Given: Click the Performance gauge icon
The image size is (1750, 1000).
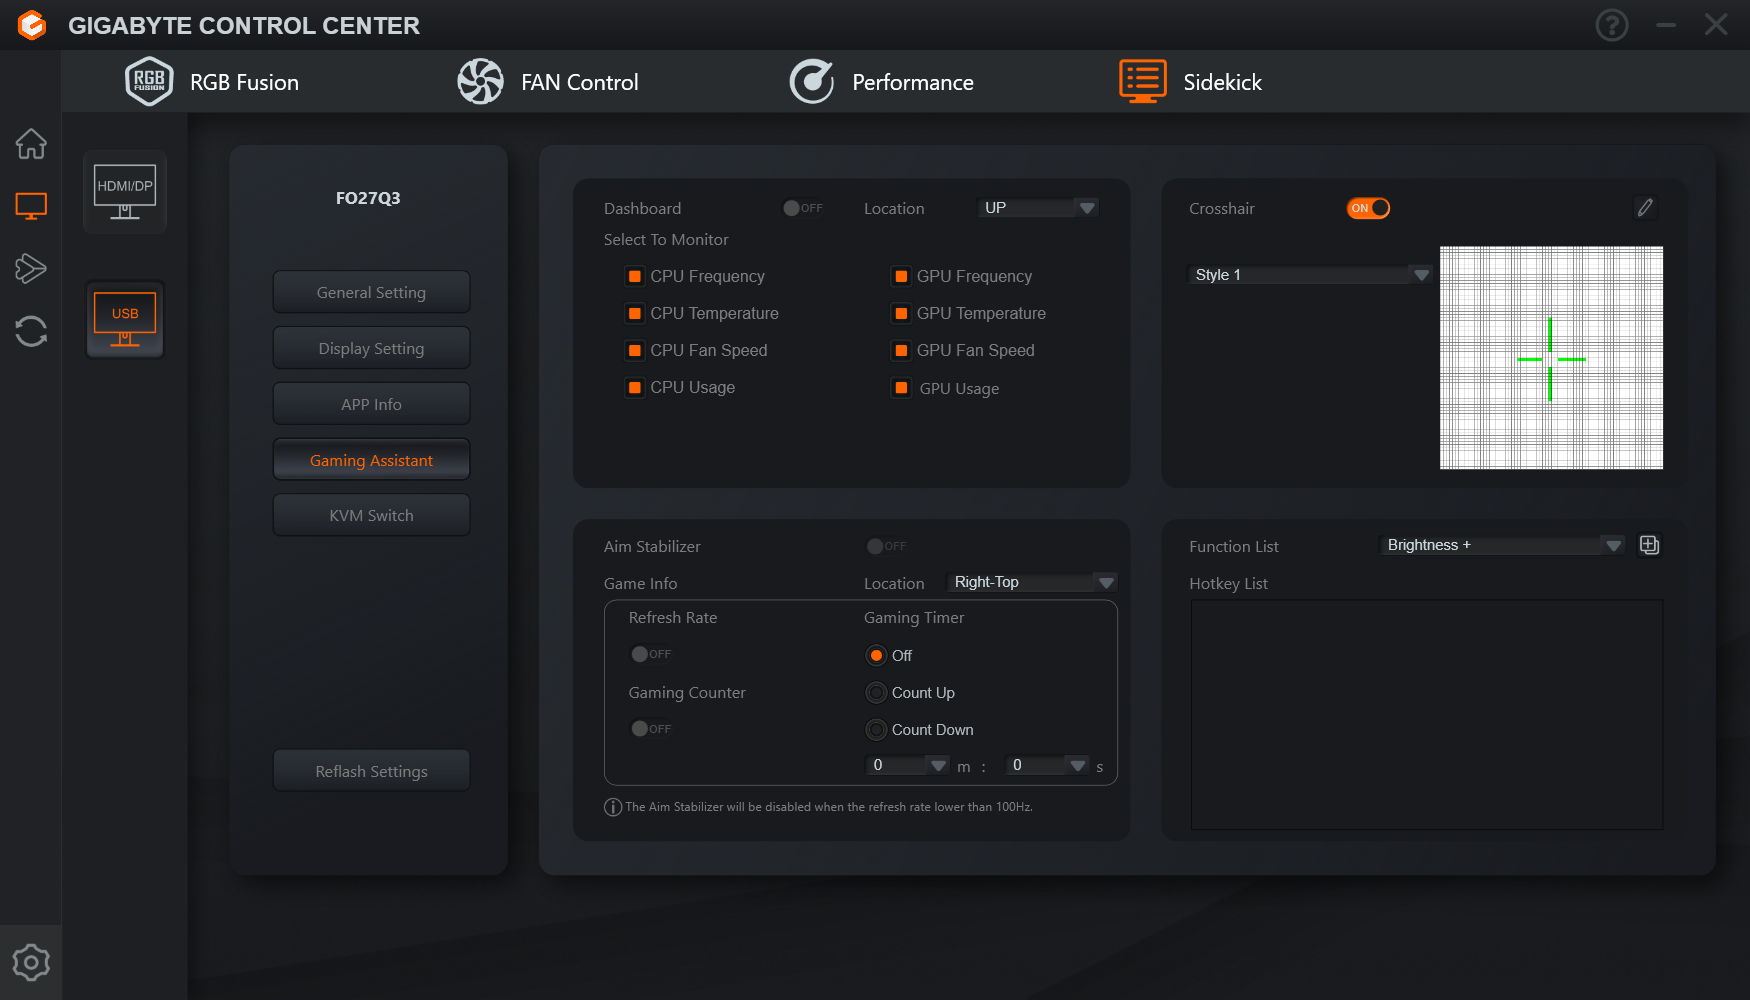Looking at the screenshot, I should [x=811, y=81].
